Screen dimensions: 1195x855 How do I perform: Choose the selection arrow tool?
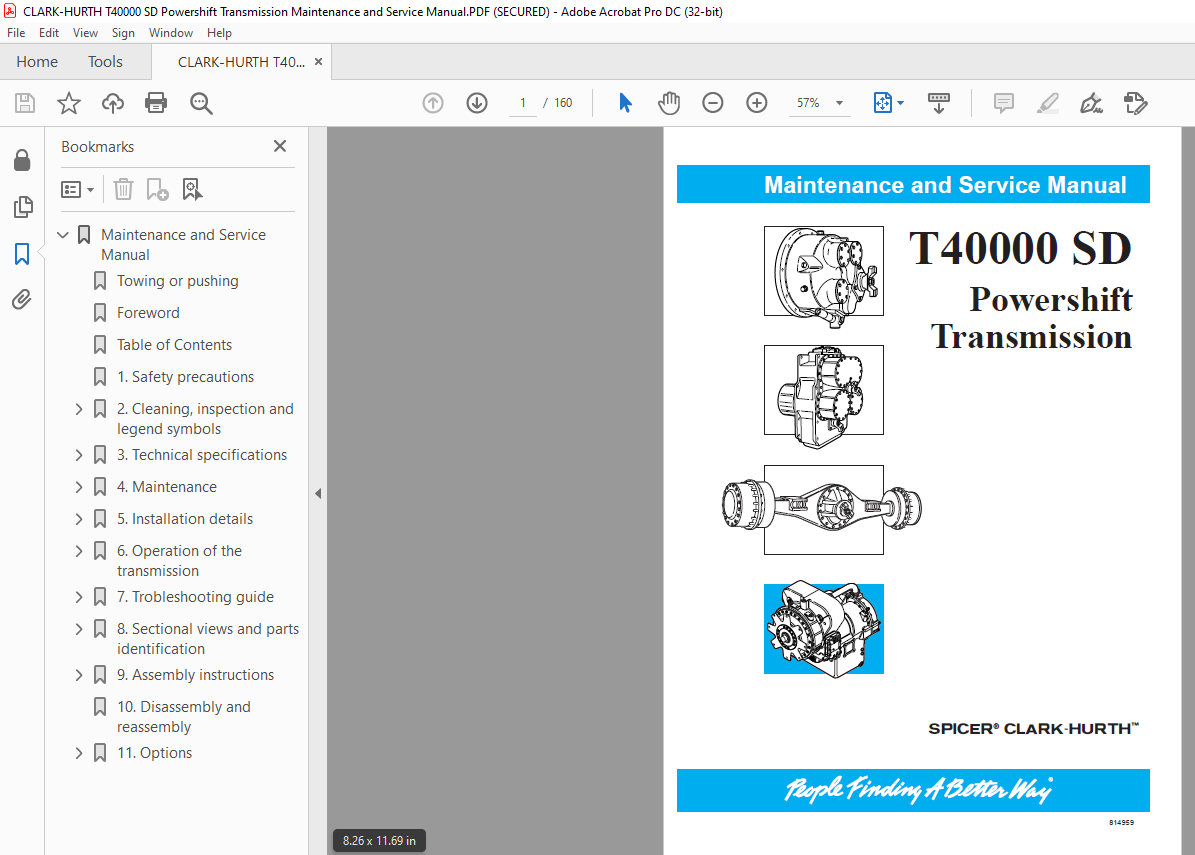(x=625, y=103)
